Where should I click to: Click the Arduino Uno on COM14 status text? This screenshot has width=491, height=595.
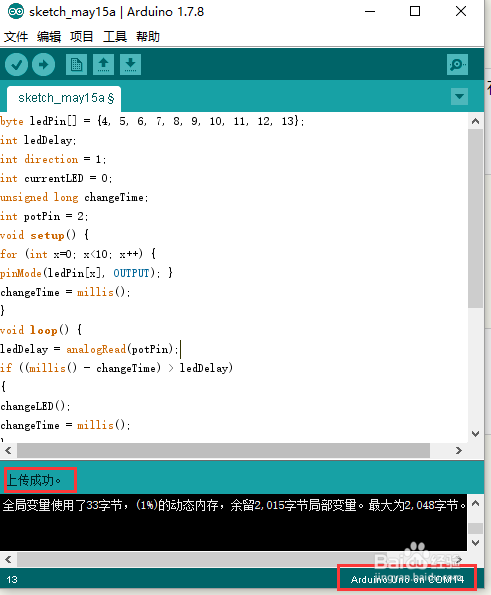407,579
